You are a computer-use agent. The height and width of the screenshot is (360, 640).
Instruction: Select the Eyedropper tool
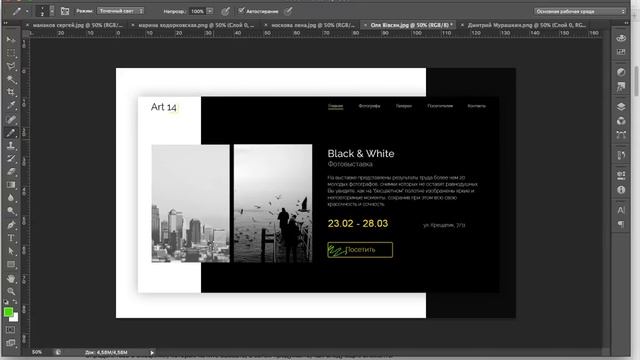11,105
